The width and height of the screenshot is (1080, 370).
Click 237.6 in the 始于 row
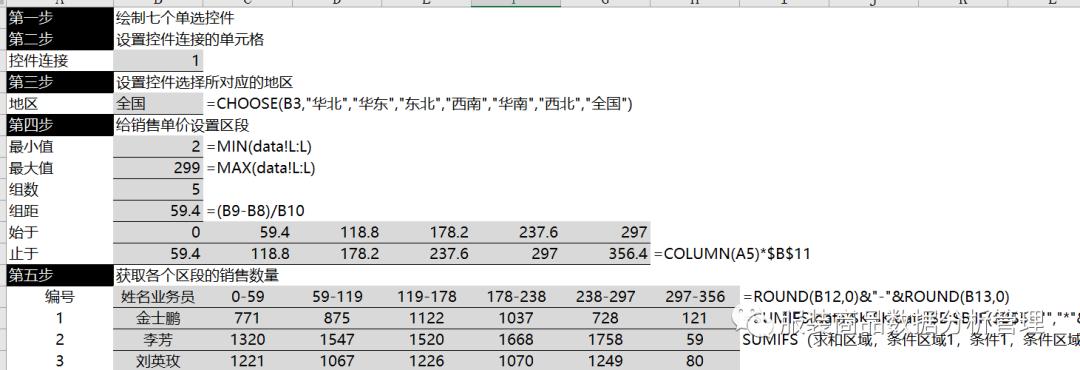click(516, 232)
